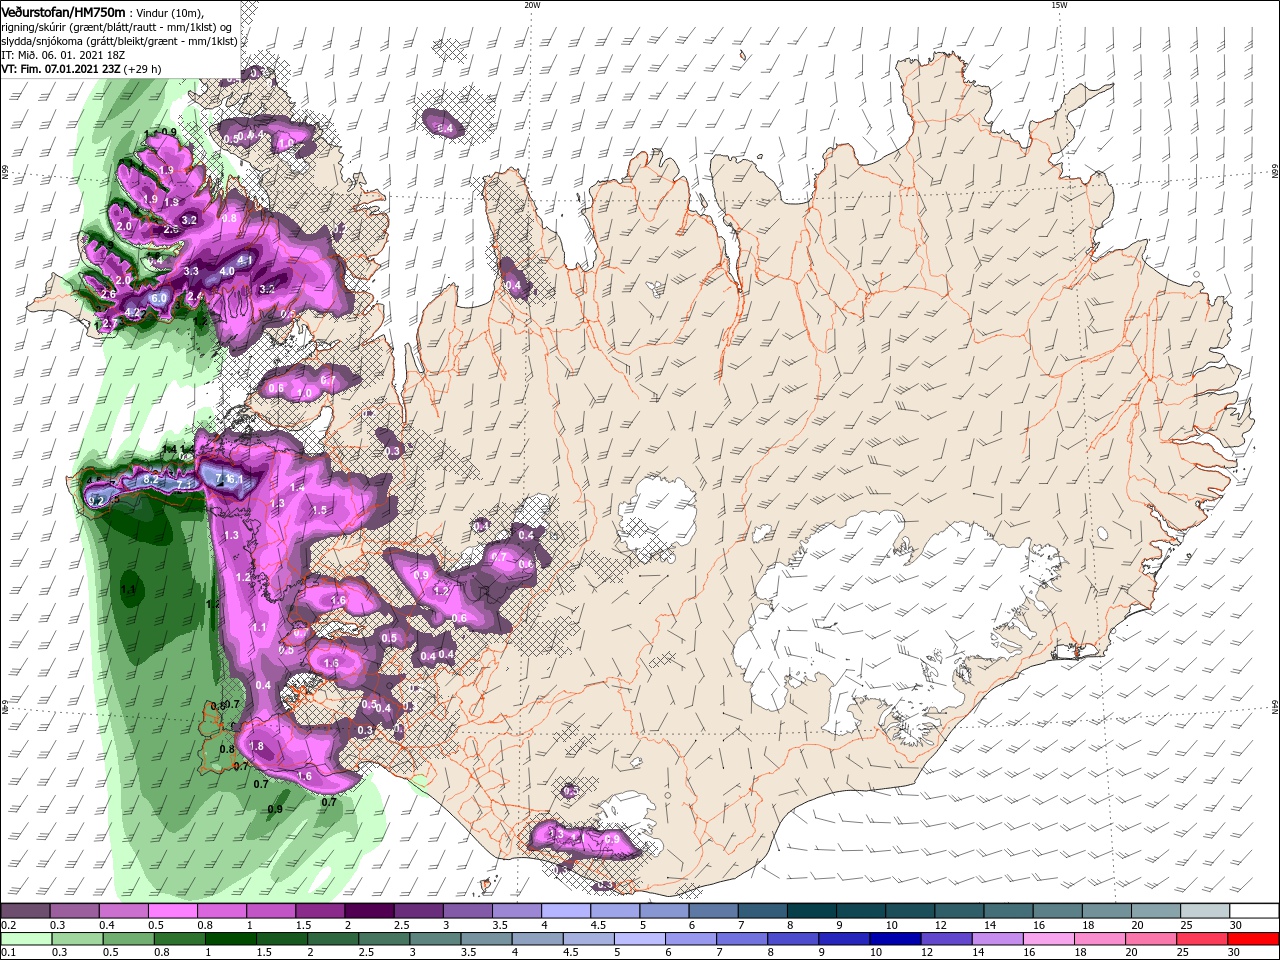Click the 9.2 precipitation value on the peninsula tip
1280x960 pixels.
(x=97, y=500)
